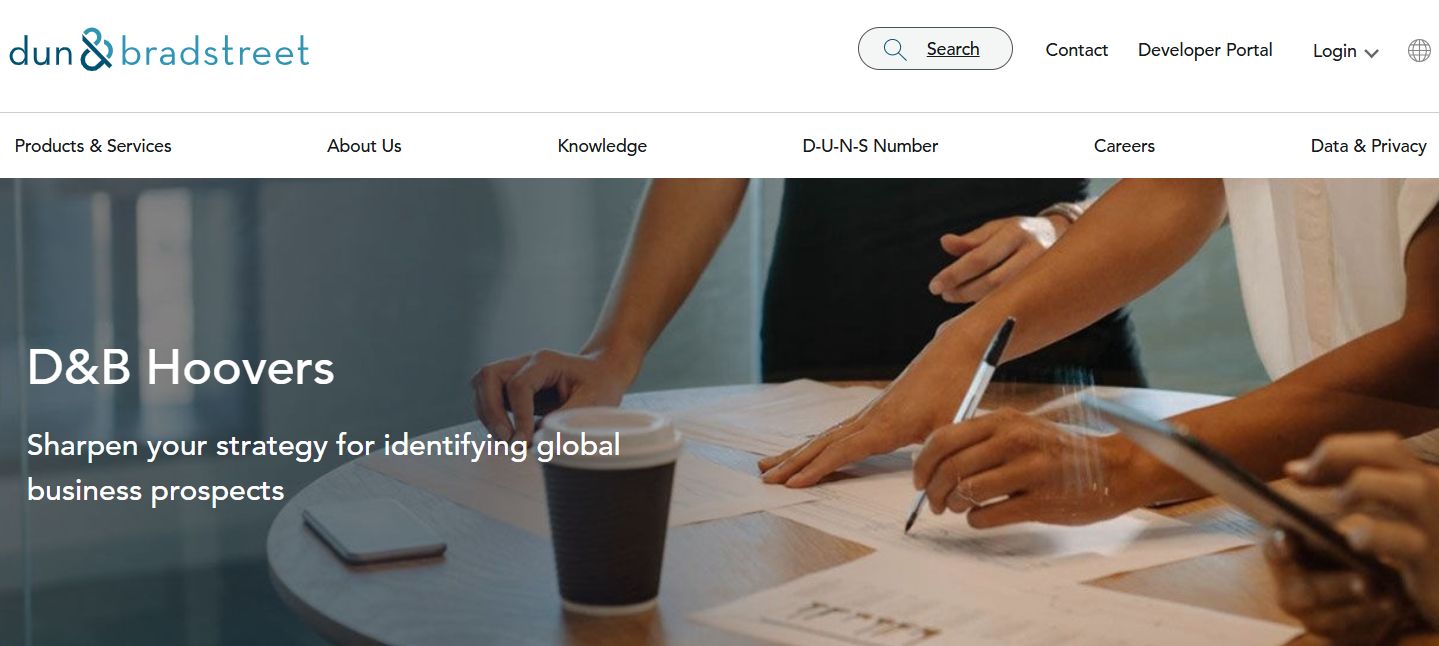
Task: Open the Developer Portal link
Action: [x=1205, y=50]
